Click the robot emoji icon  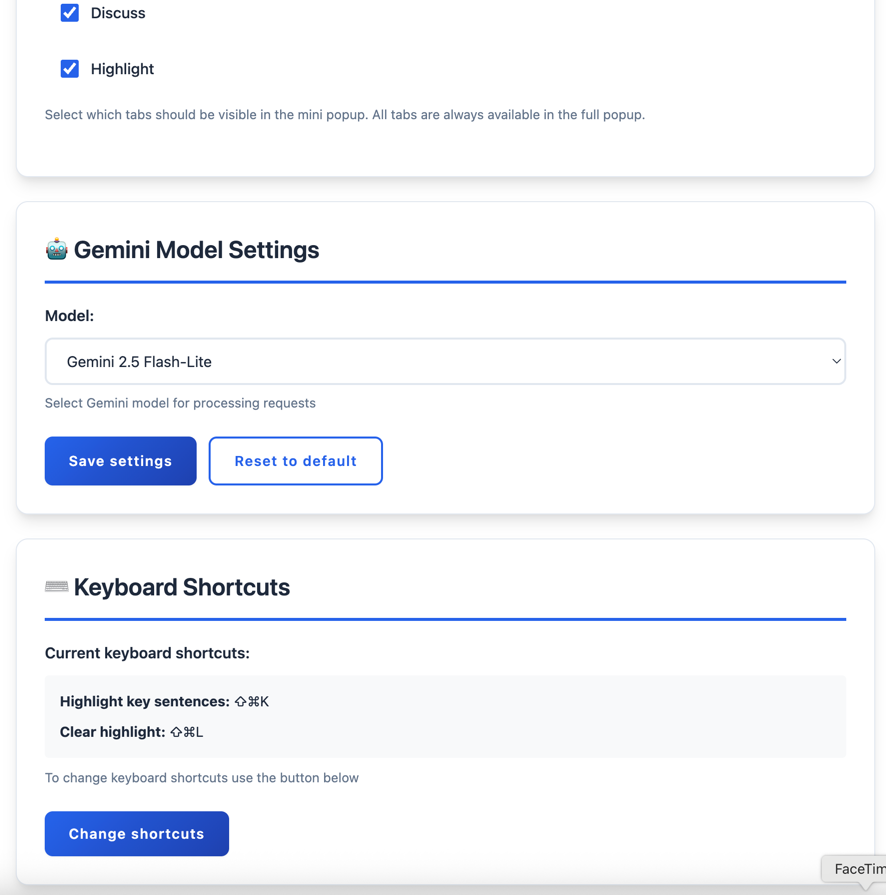click(x=57, y=249)
